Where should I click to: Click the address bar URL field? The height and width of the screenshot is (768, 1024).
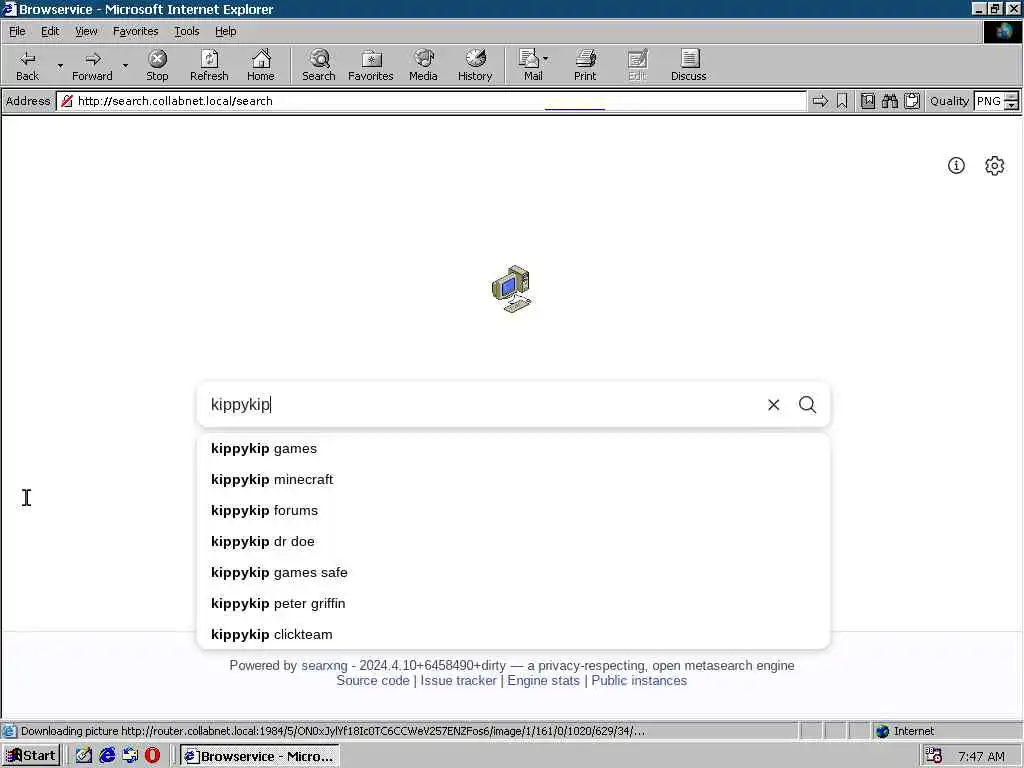pos(431,101)
